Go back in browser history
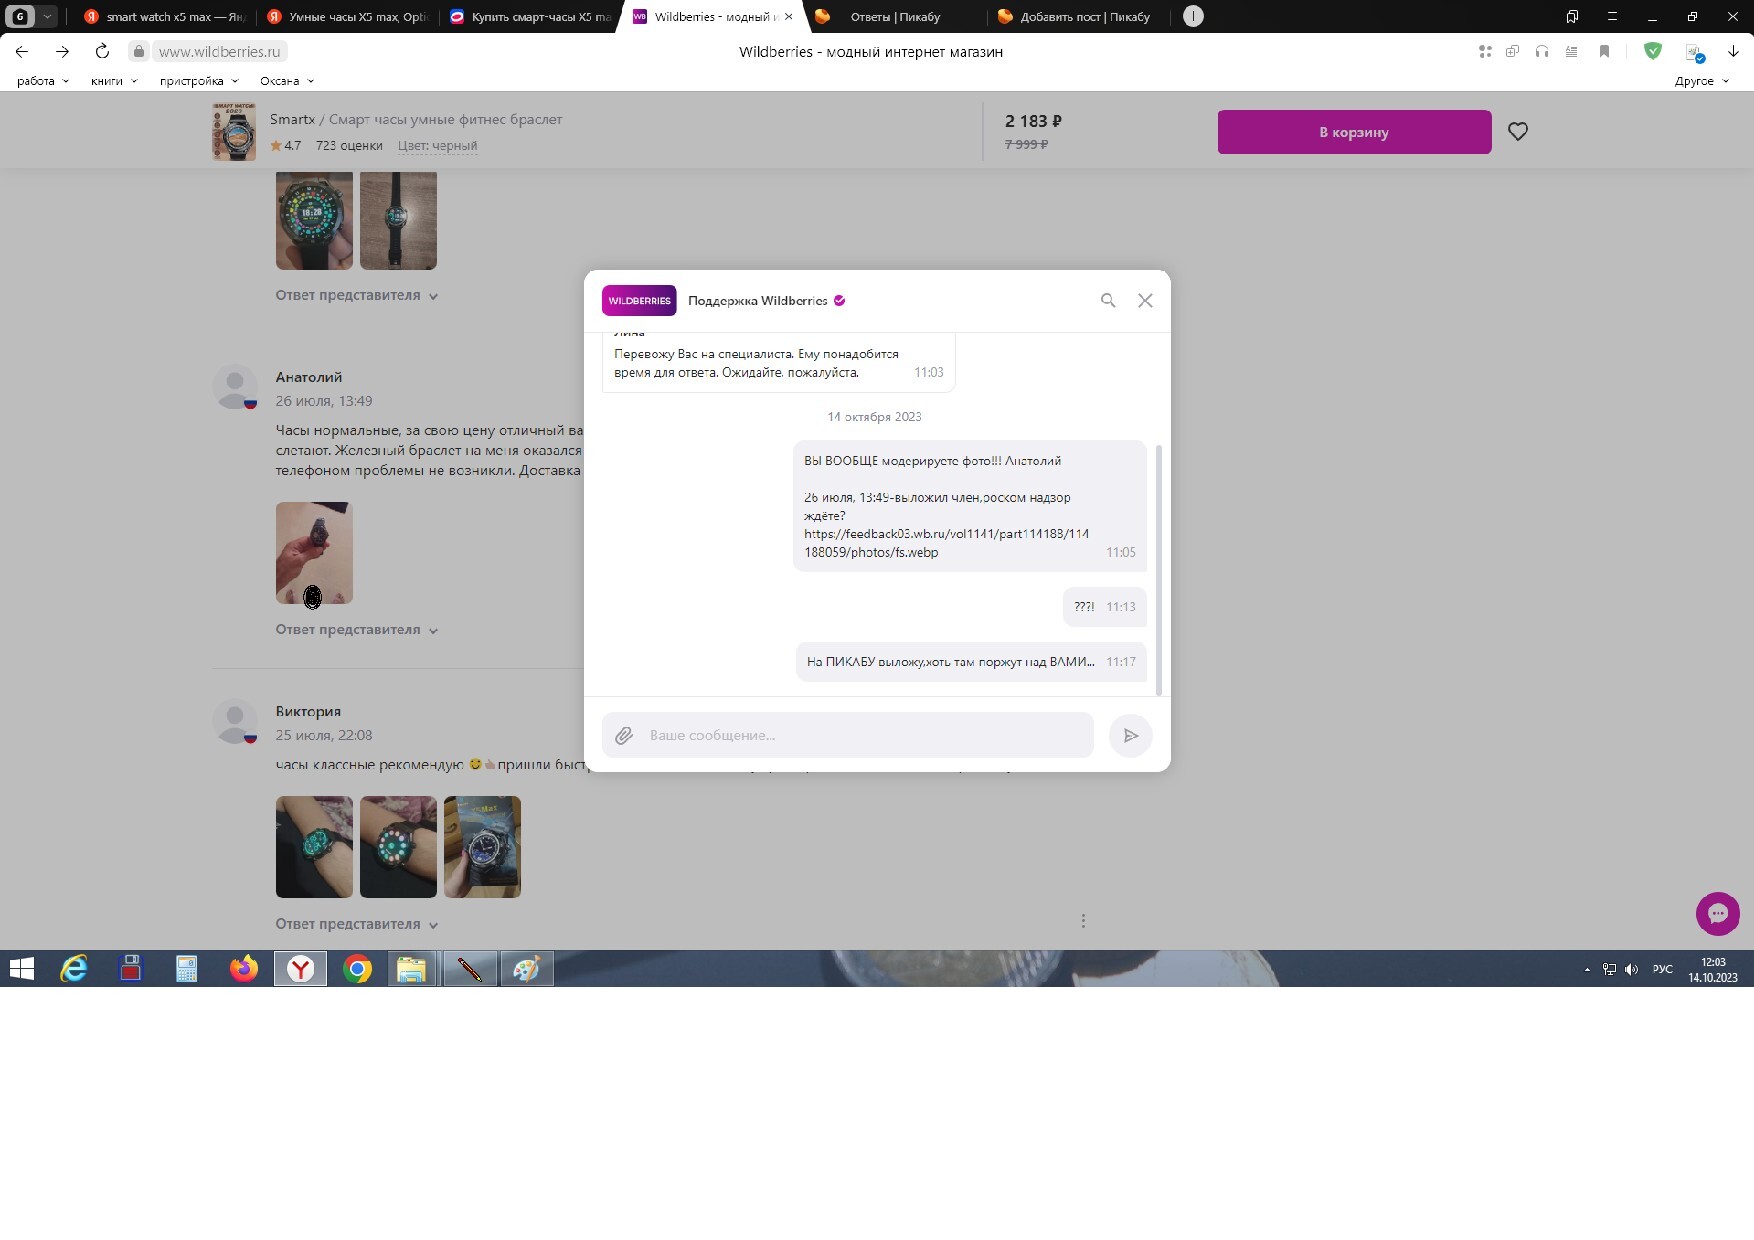Screen dimensions: 1754x1240 (22, 51)
